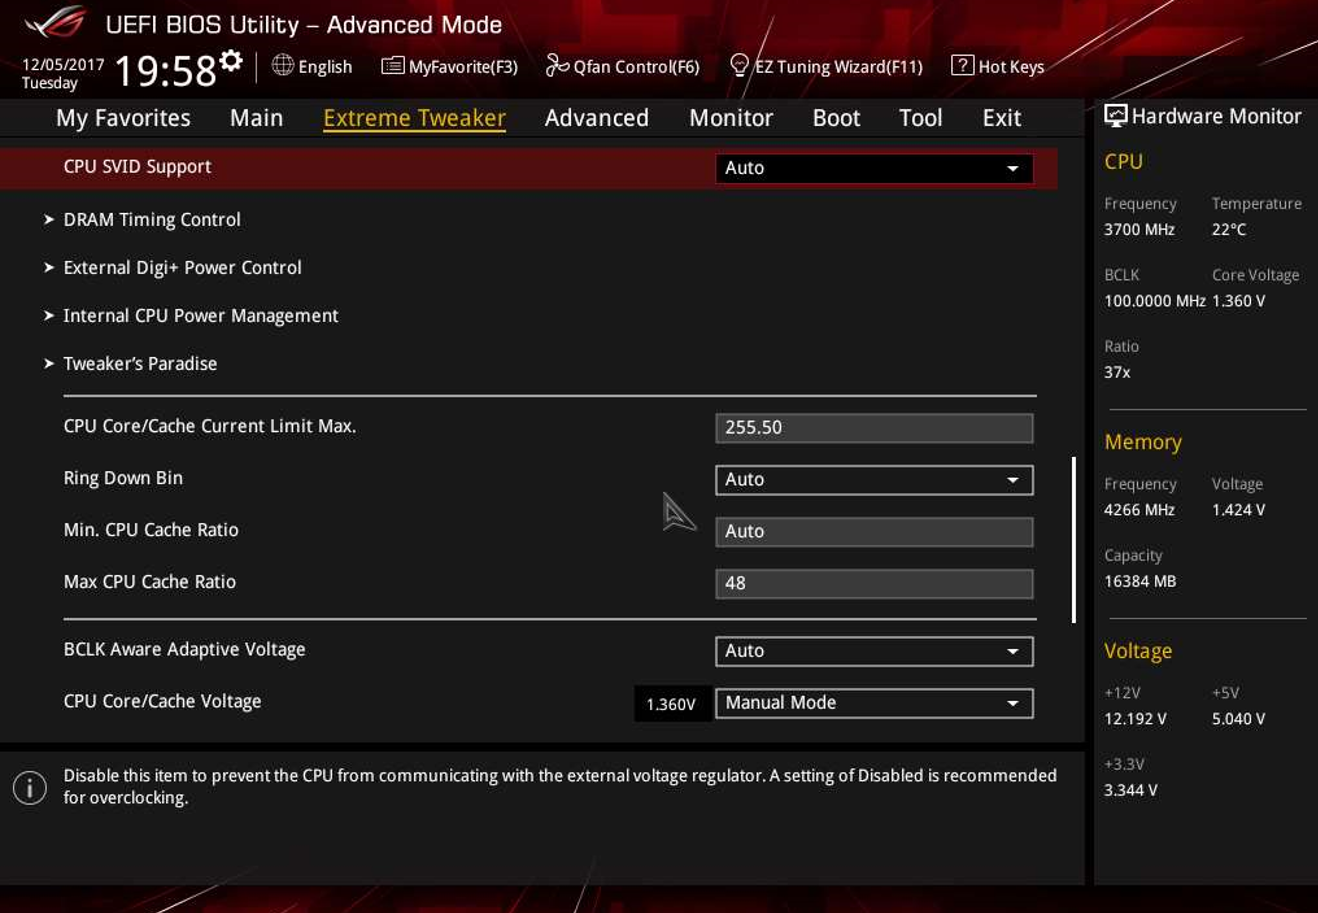Click the BCLK value 100.0000 MHz
This screenshot has height=913, width=1318.
1154,301
